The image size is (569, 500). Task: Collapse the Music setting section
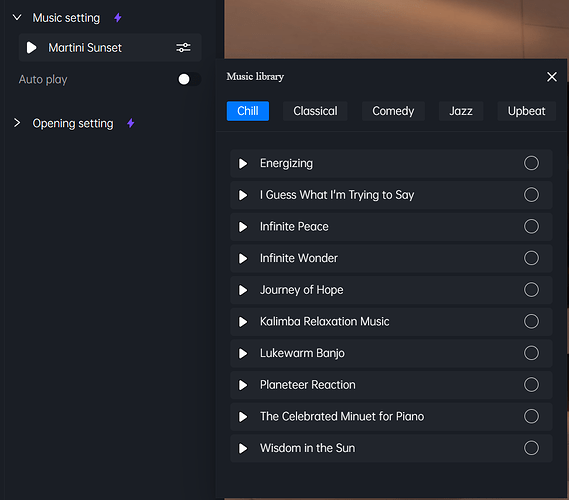click(17, 17)
